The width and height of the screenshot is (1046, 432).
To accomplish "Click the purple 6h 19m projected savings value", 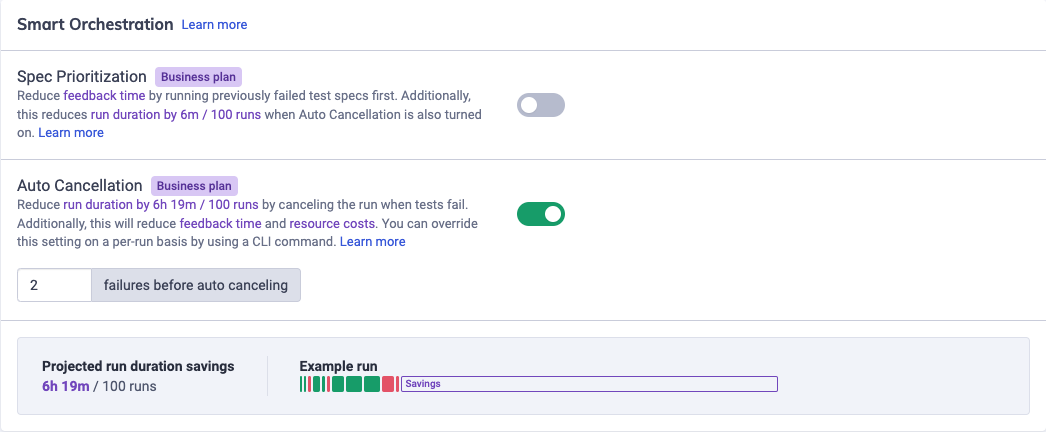I will coord(66,386).
